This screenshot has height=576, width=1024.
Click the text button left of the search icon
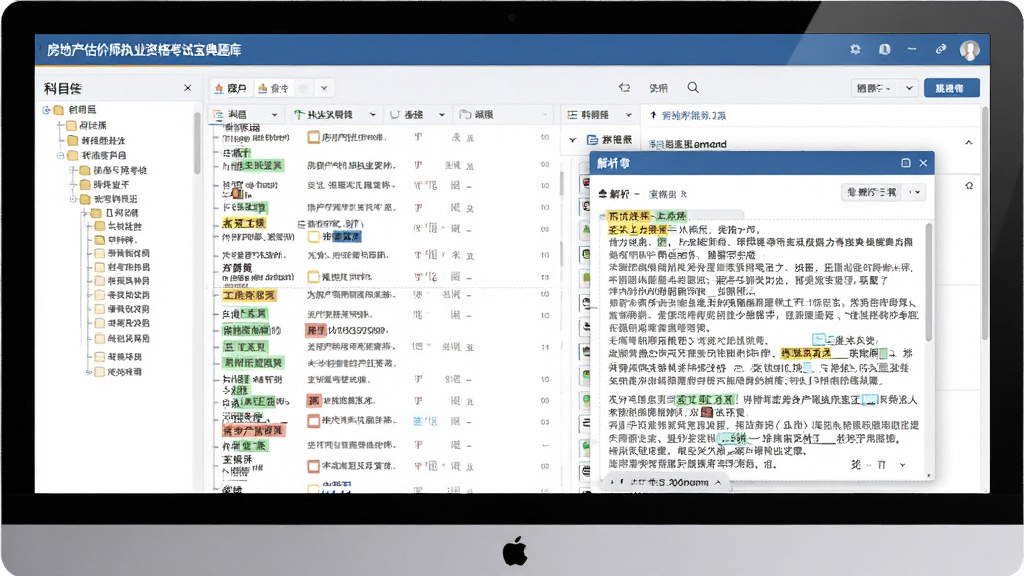point(658,88)
